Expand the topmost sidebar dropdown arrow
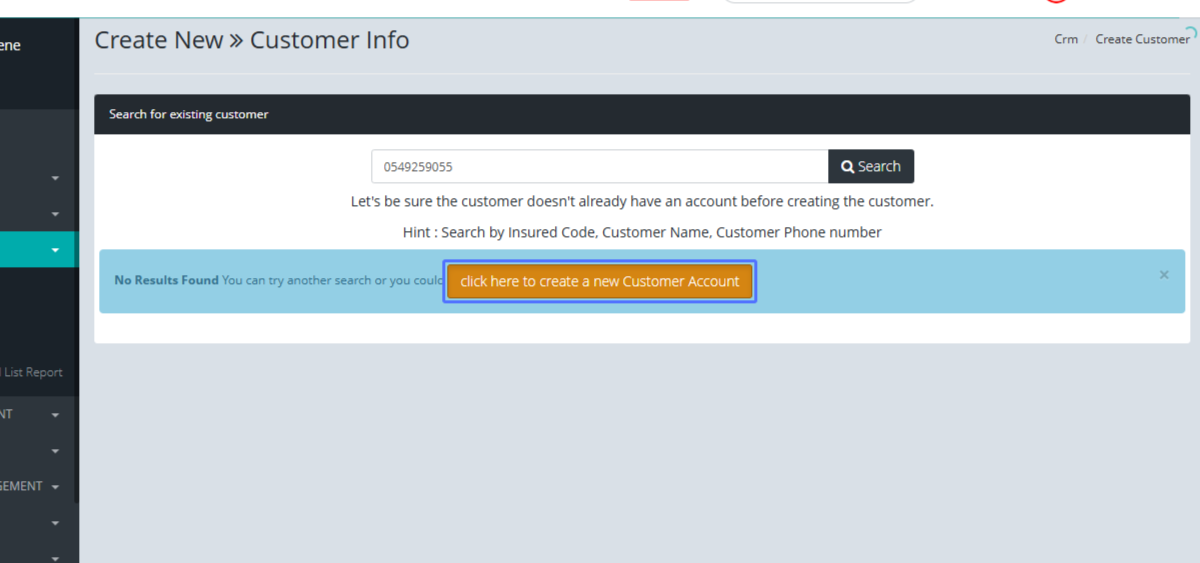Screen dimensions: 1200x563 [x=55, y=178]
